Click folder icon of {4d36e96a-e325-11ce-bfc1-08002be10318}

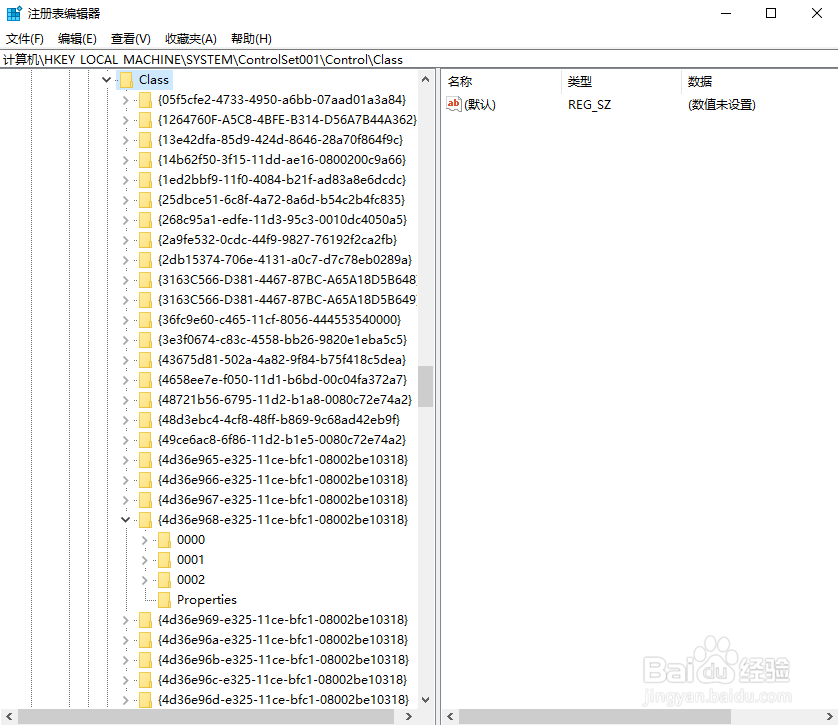tap(145, 640)
